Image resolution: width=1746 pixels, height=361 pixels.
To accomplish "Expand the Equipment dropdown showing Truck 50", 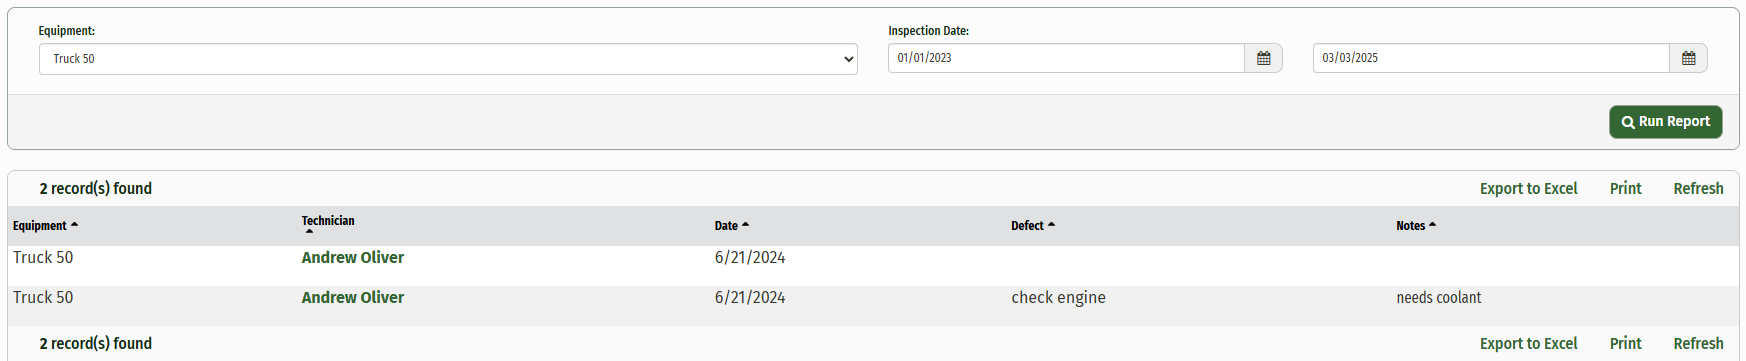I will point(448,59).
